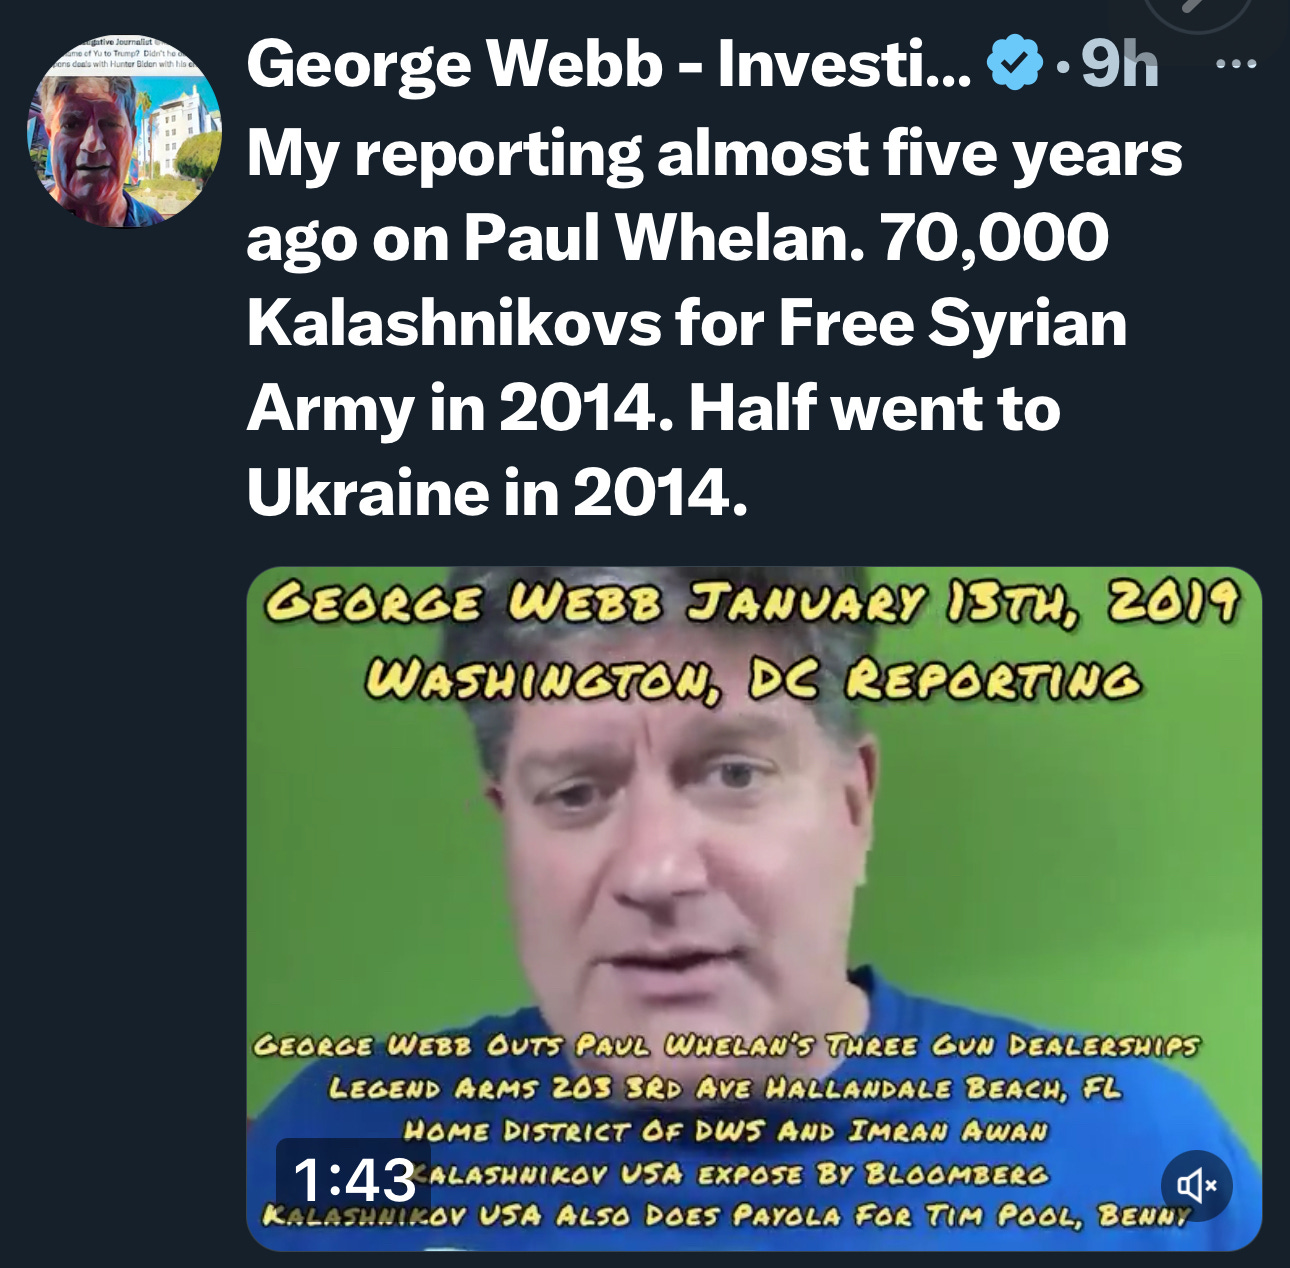Open George Webb's profile avatar
The width and height of the screenshot is (1290, 1268).
124,132
